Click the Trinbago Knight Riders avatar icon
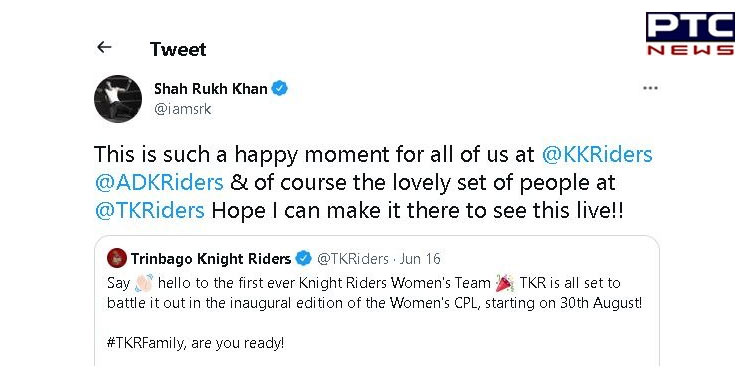750x390 pixels. [117, 258]
